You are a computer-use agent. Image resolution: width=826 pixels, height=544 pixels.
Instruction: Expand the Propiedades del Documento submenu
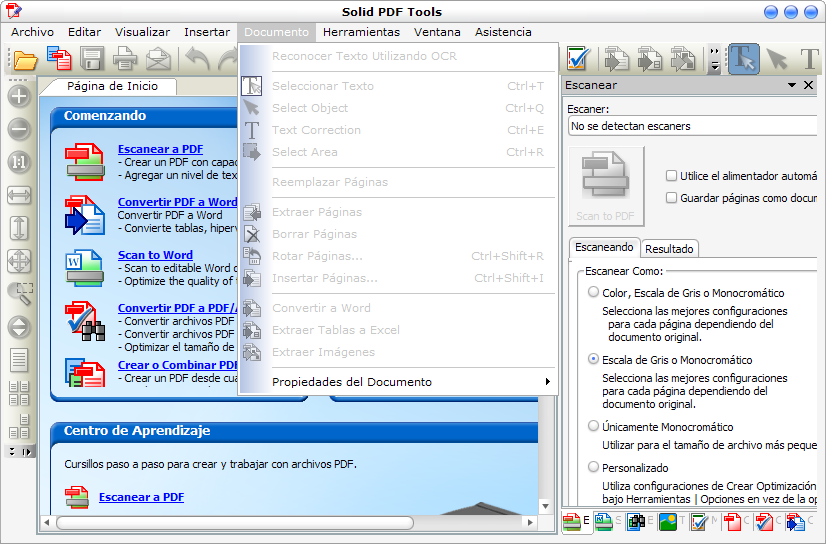547,382
